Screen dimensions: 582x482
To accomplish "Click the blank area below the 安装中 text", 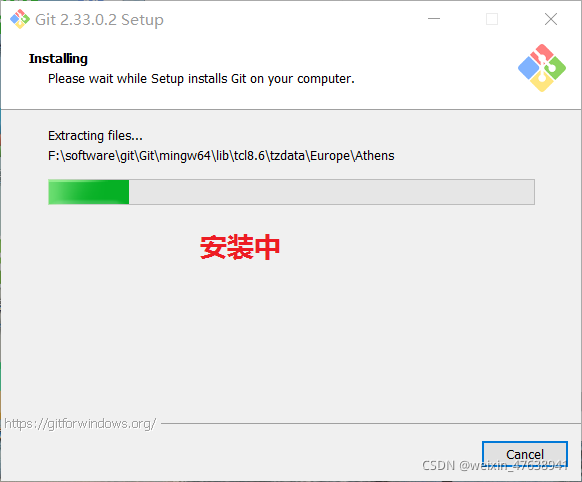I will (240, 334).
